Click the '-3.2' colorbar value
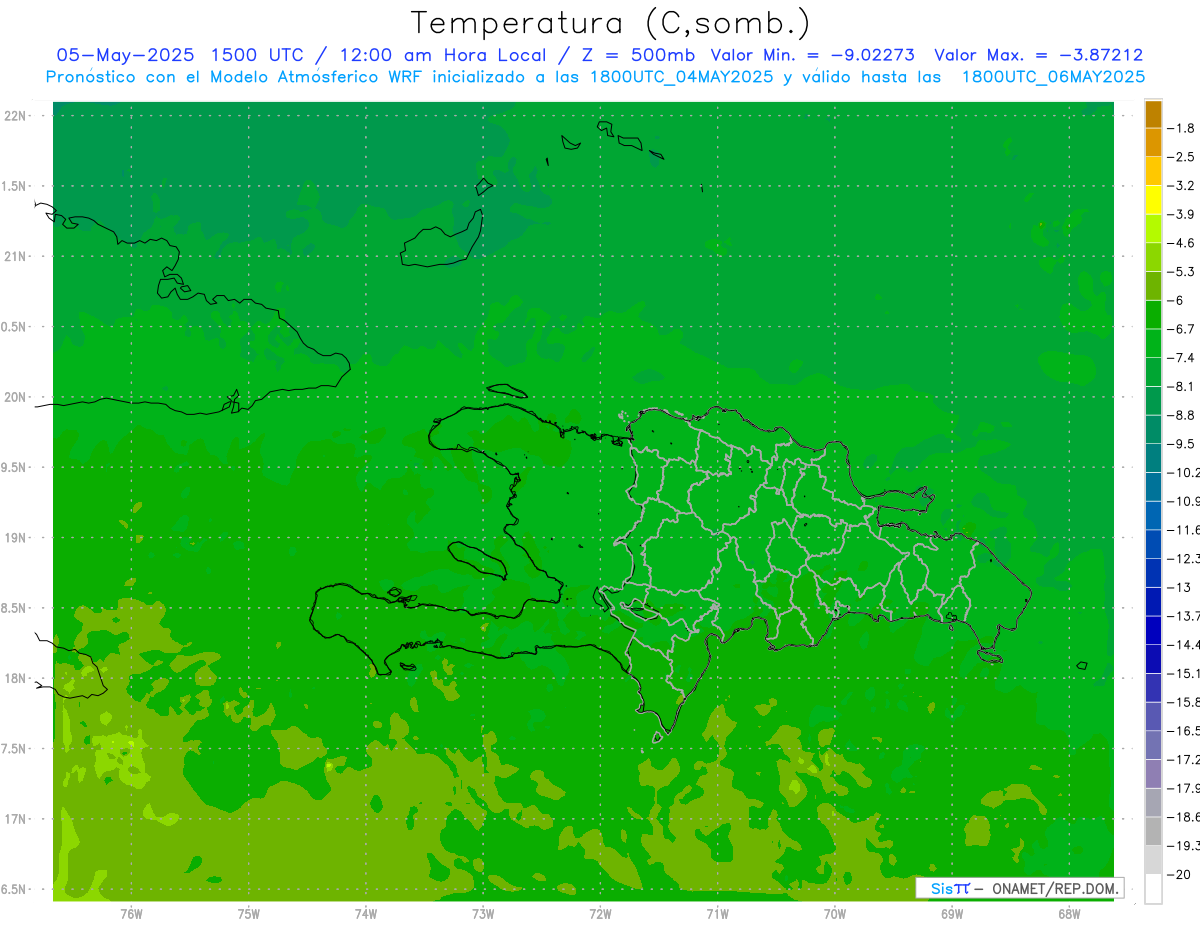Image resolution: width=1200 pixels, height=927 pixels. (1181, 185)
